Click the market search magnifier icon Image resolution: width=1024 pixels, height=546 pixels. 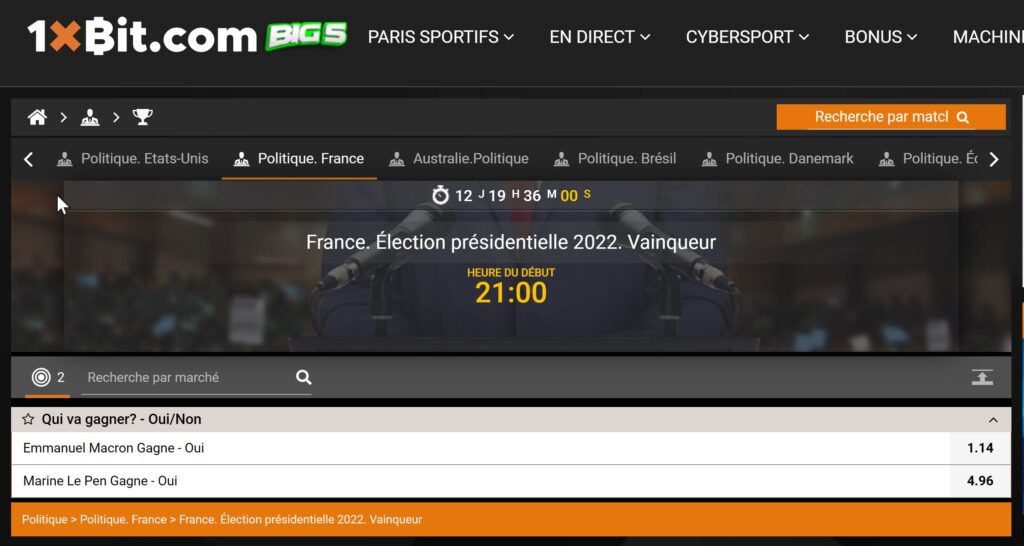pyautogui.click(x=304, y=377)
